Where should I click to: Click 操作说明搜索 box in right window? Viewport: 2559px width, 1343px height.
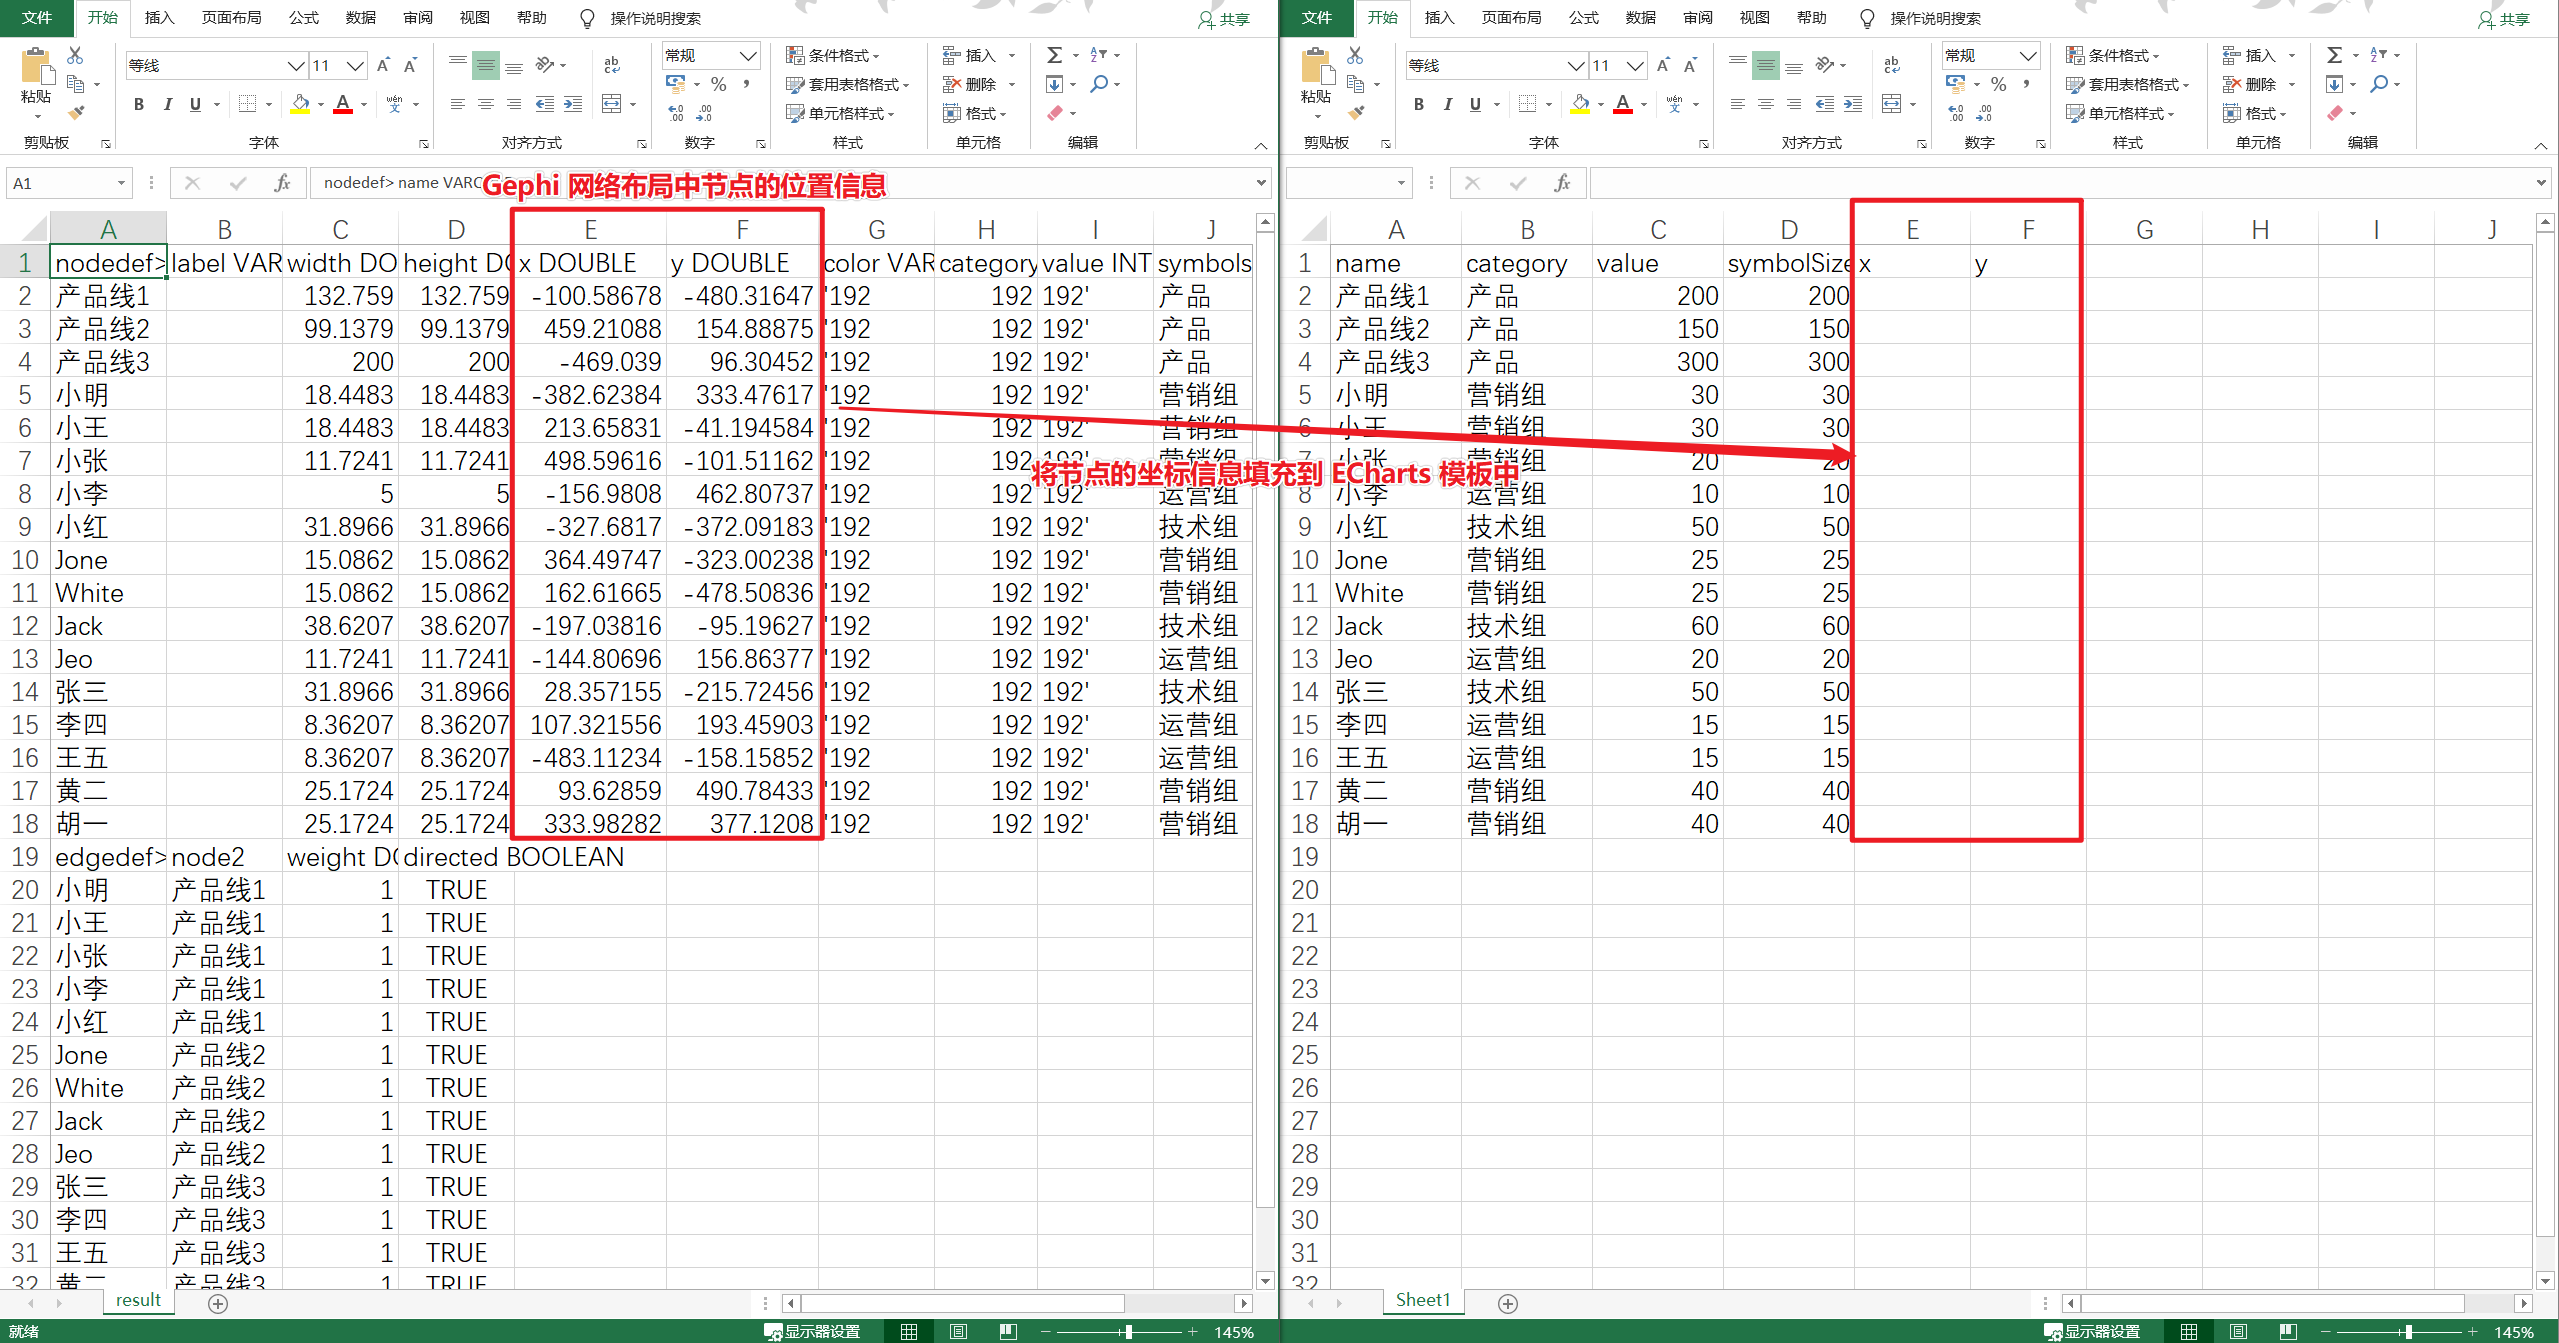1935,18
